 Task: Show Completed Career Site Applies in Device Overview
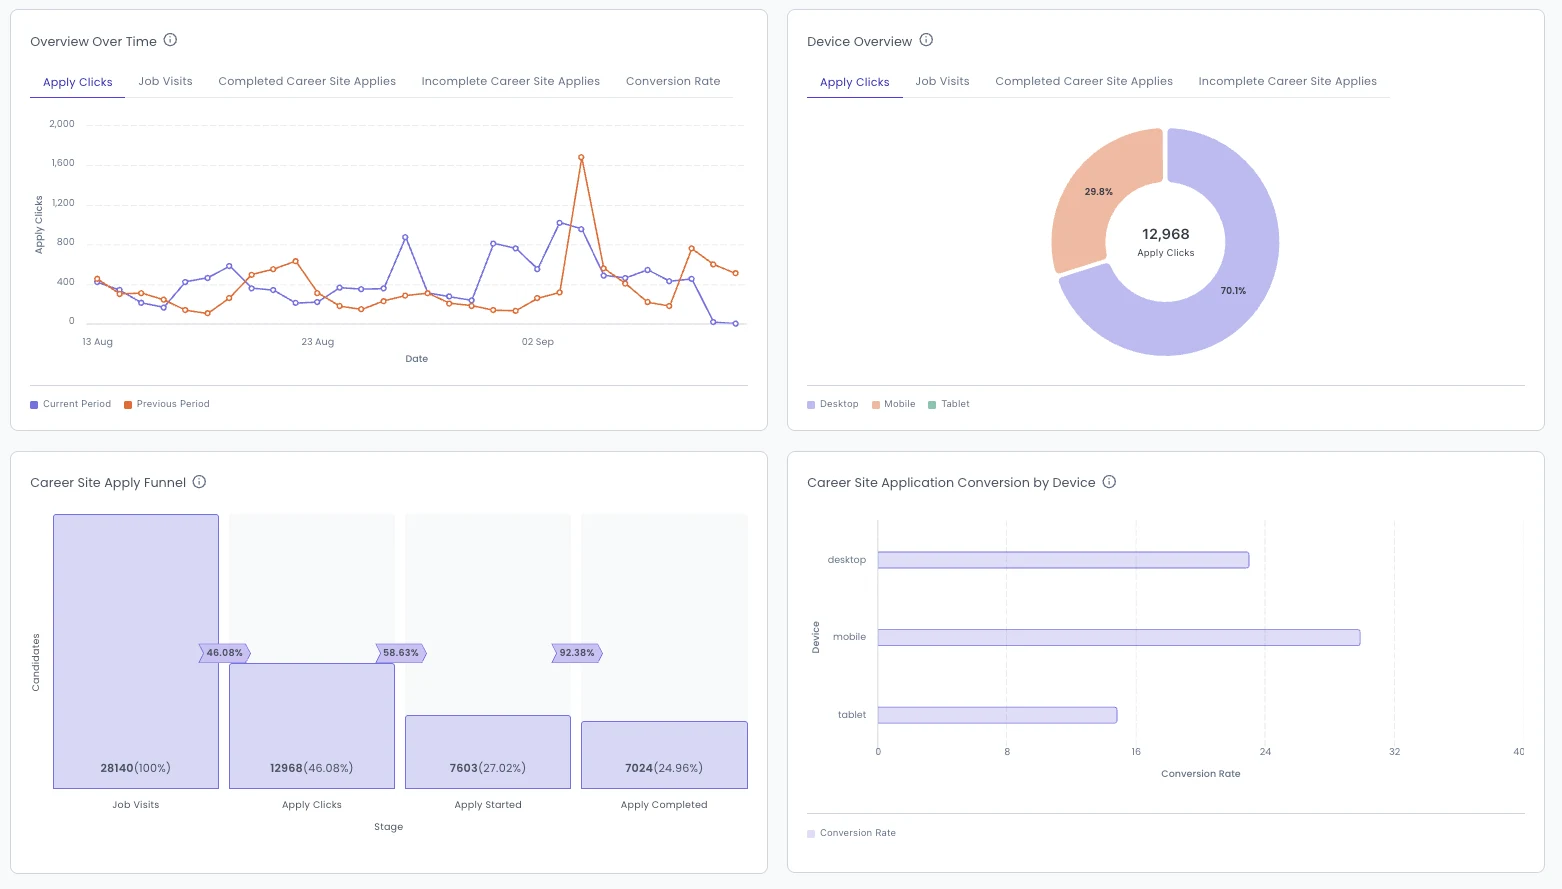tap(1084, 81)
